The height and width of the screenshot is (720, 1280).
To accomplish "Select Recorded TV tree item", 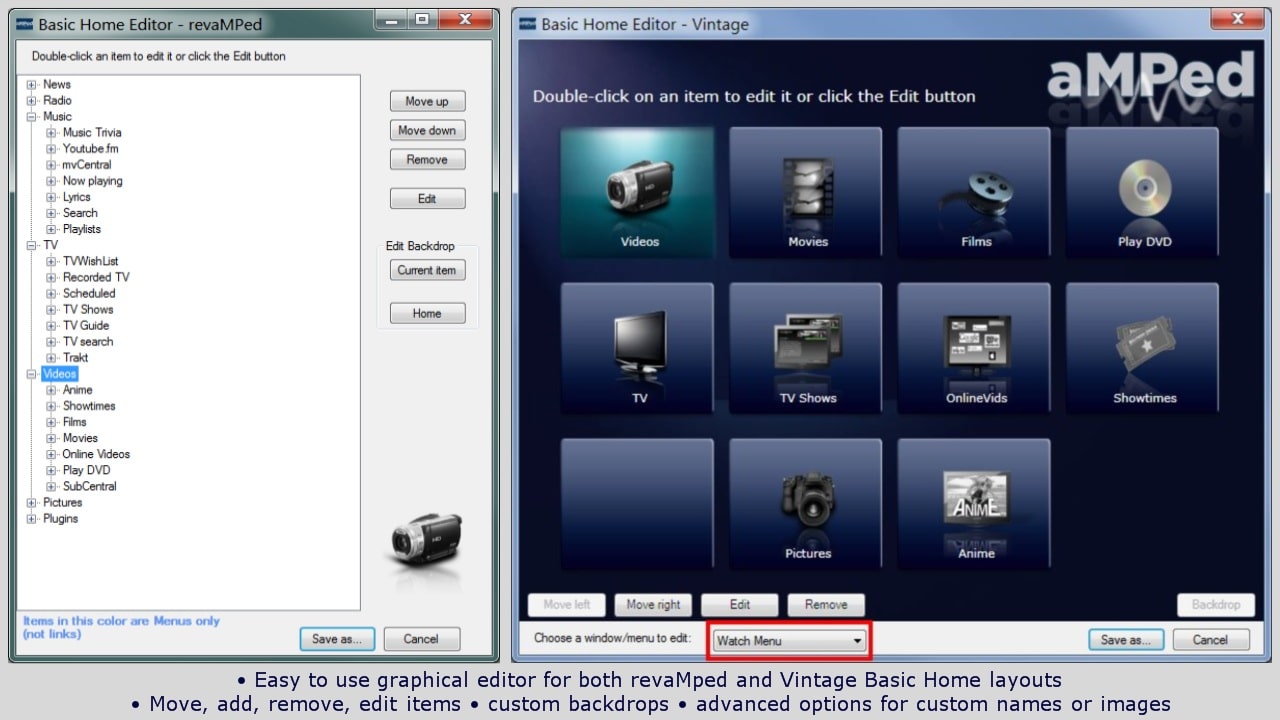I will tap(96, 277).
